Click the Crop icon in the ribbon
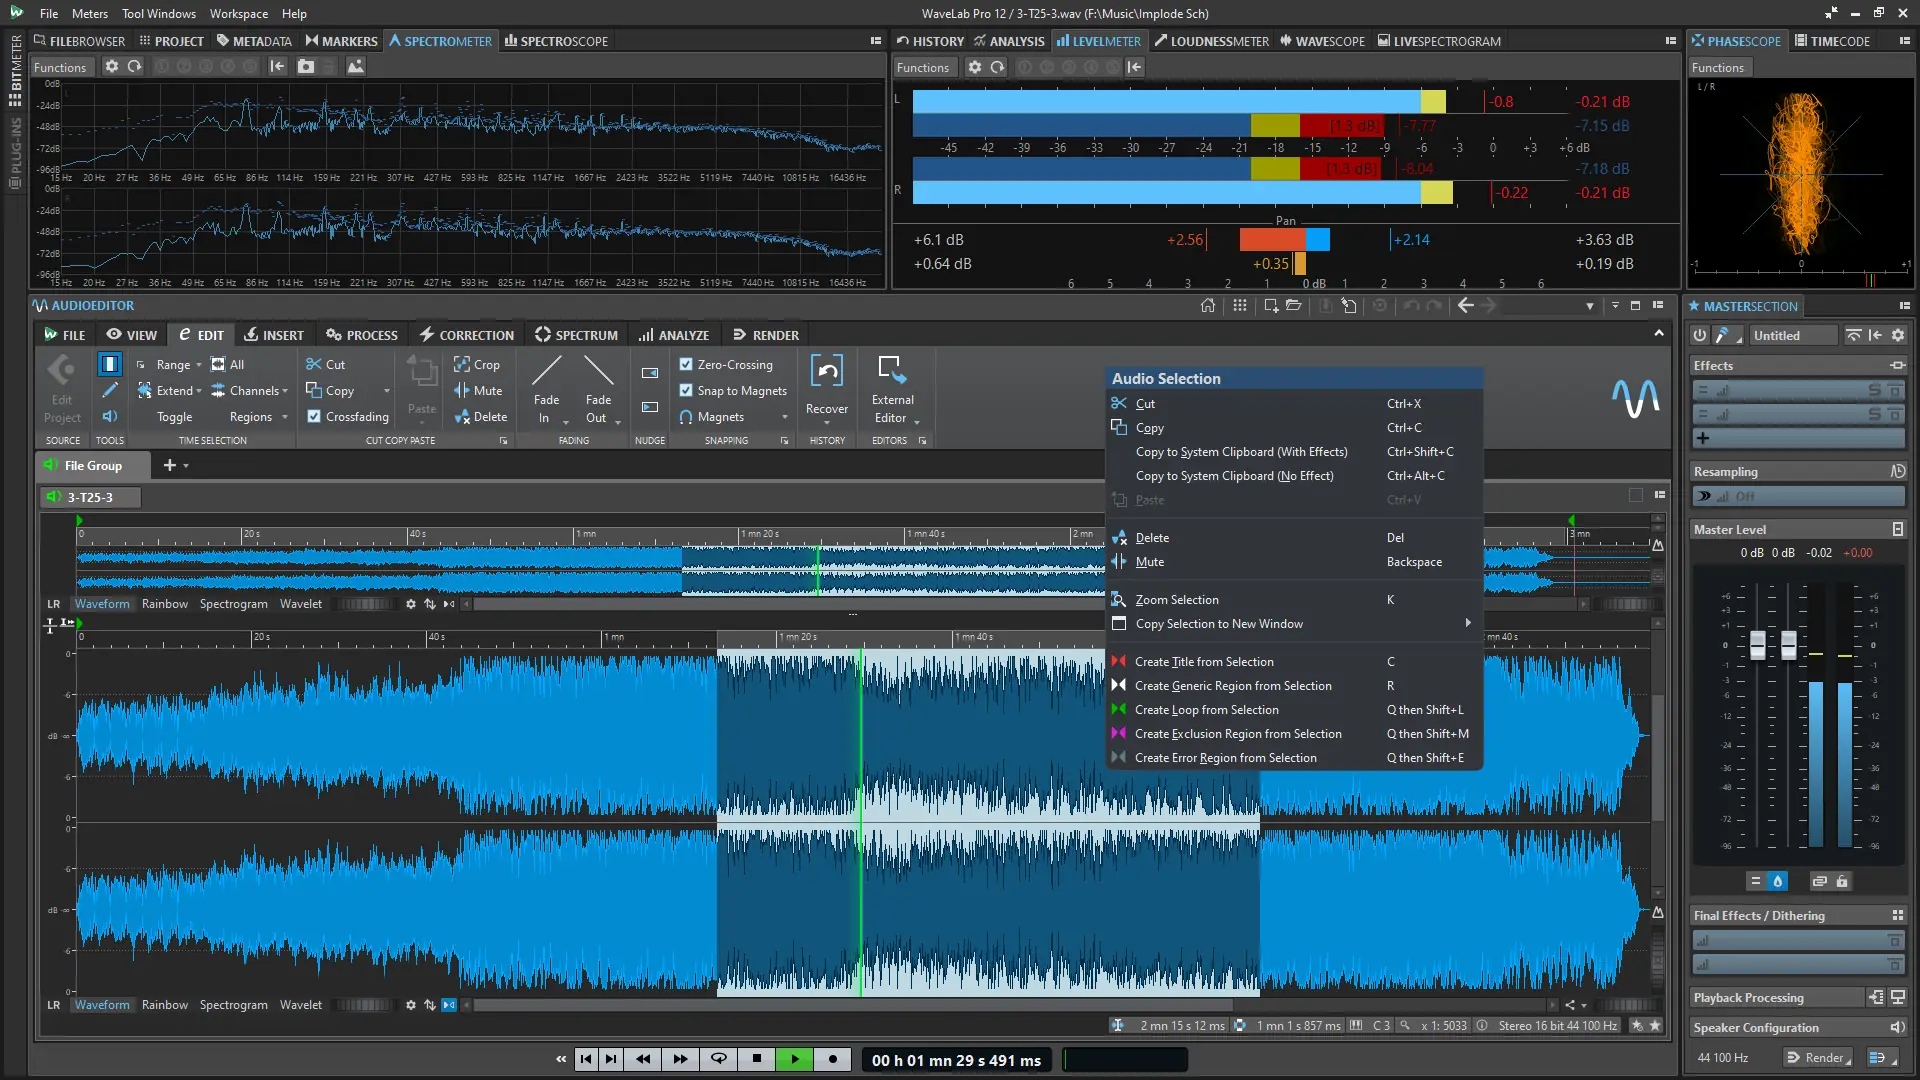 (462, 364)
